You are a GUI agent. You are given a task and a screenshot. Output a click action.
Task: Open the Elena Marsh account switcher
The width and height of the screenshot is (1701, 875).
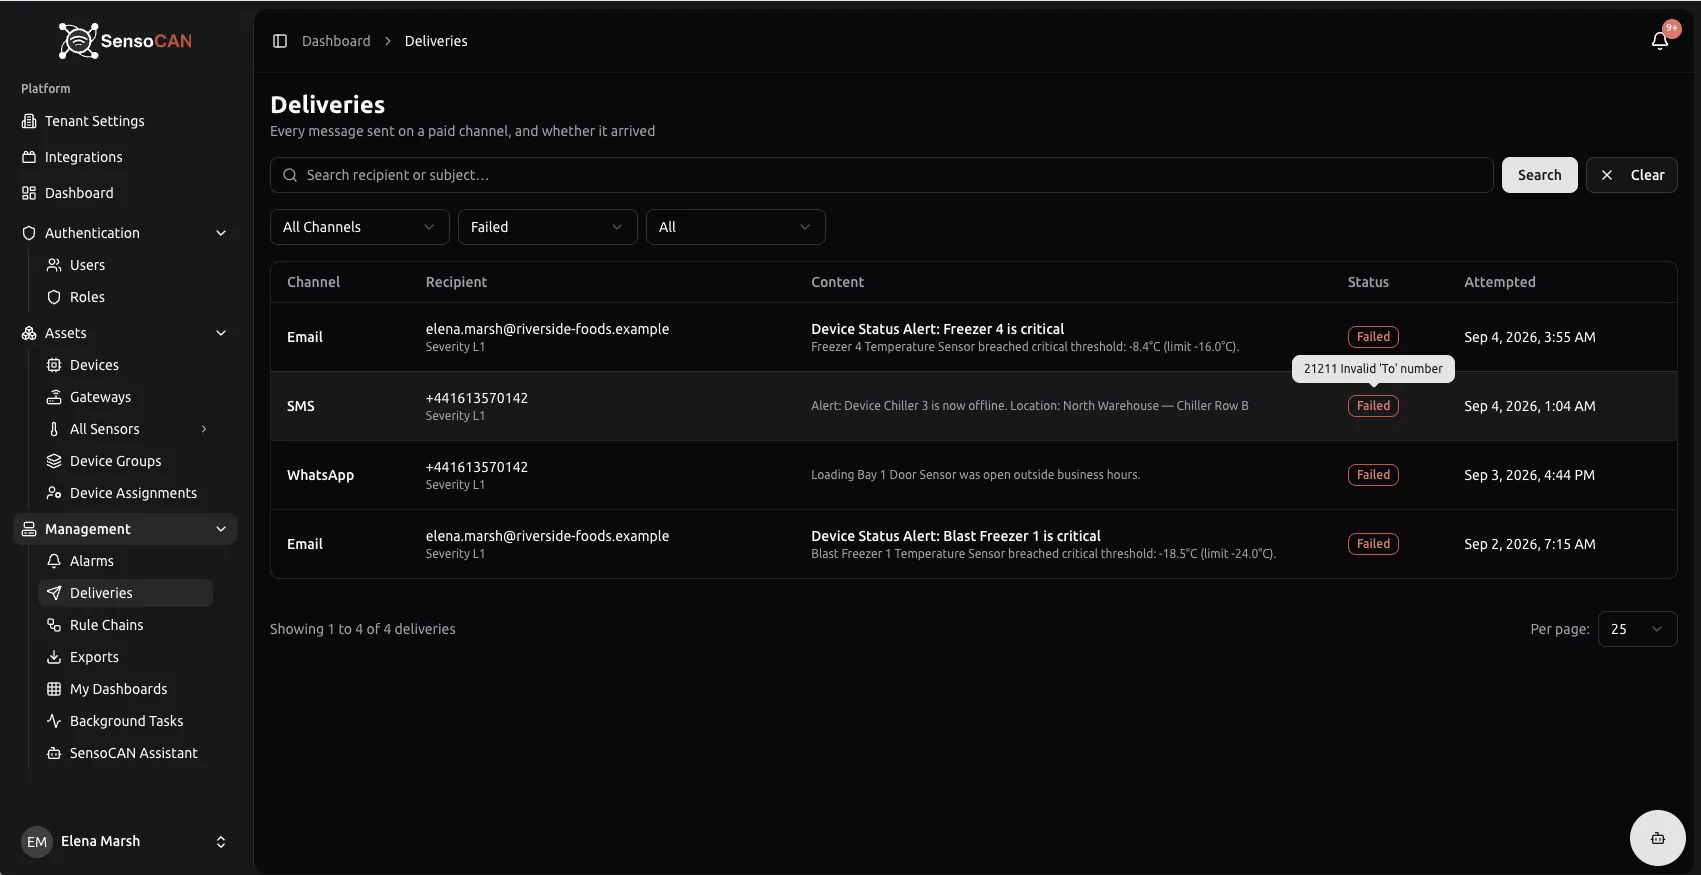(125, 842)
